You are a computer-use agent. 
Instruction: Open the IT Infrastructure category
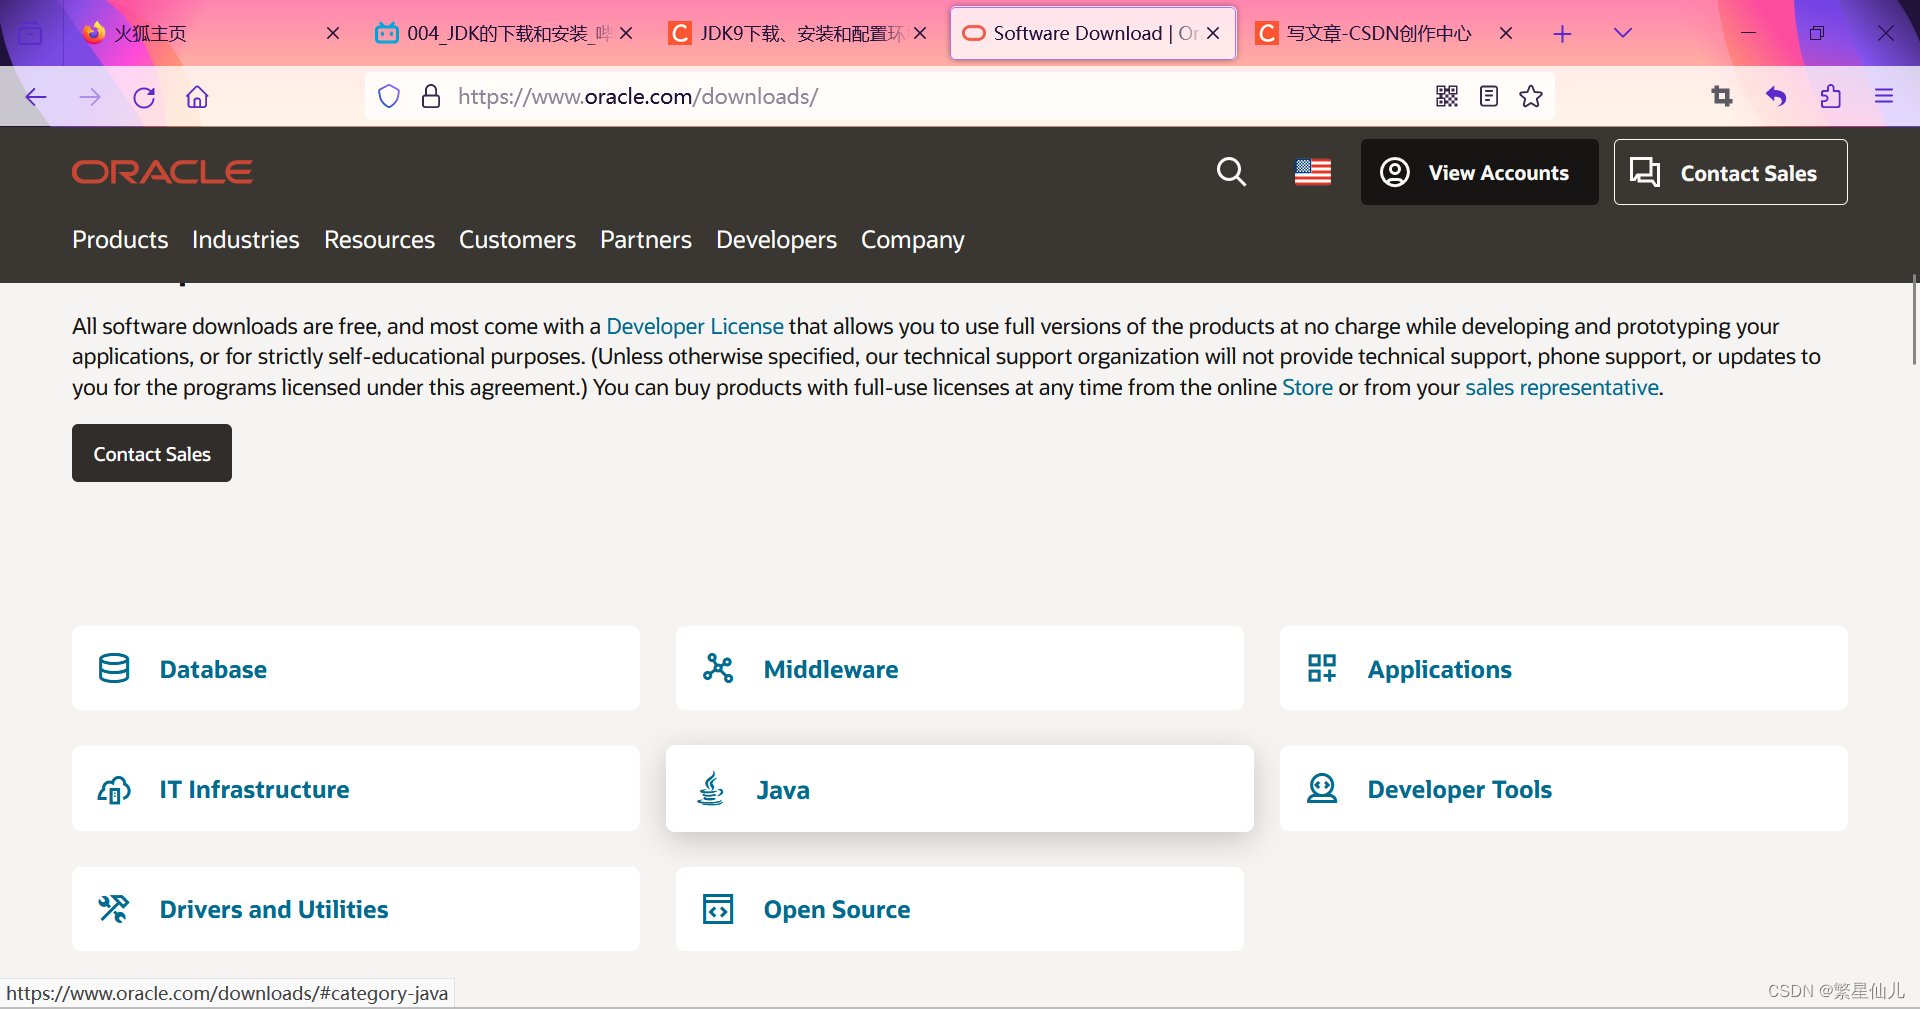pos(356,788)
